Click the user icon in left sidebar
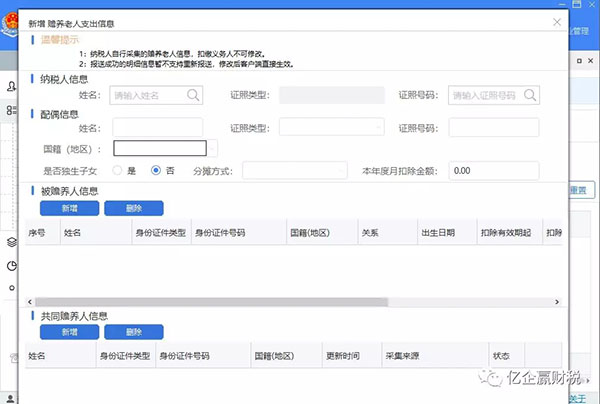Viewport: 600px width, 404px height. point(11,86)
